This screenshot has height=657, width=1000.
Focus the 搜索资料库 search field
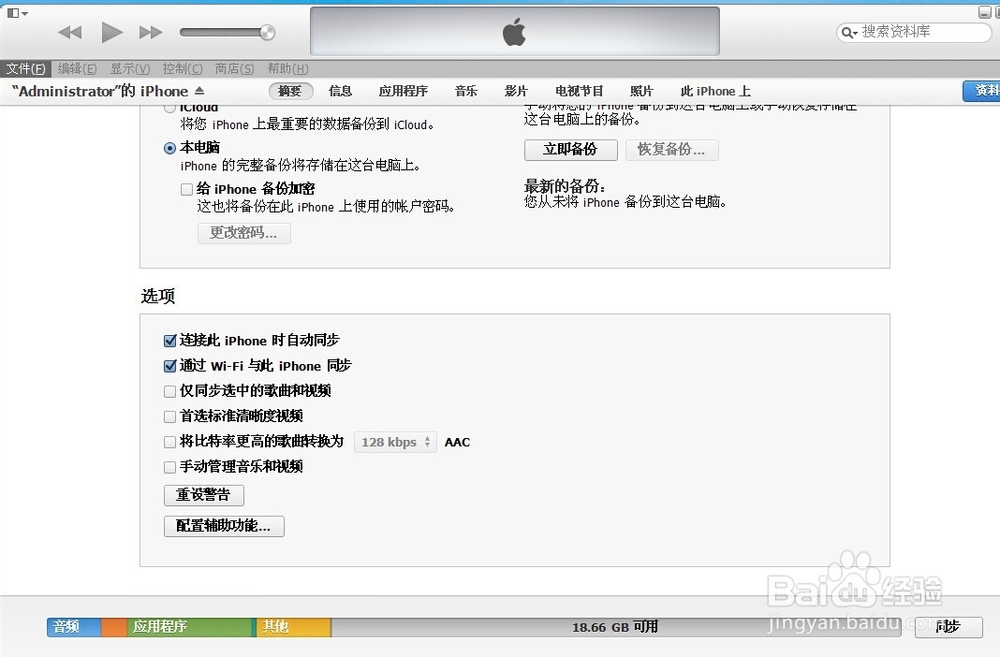[x=913, y=32]
